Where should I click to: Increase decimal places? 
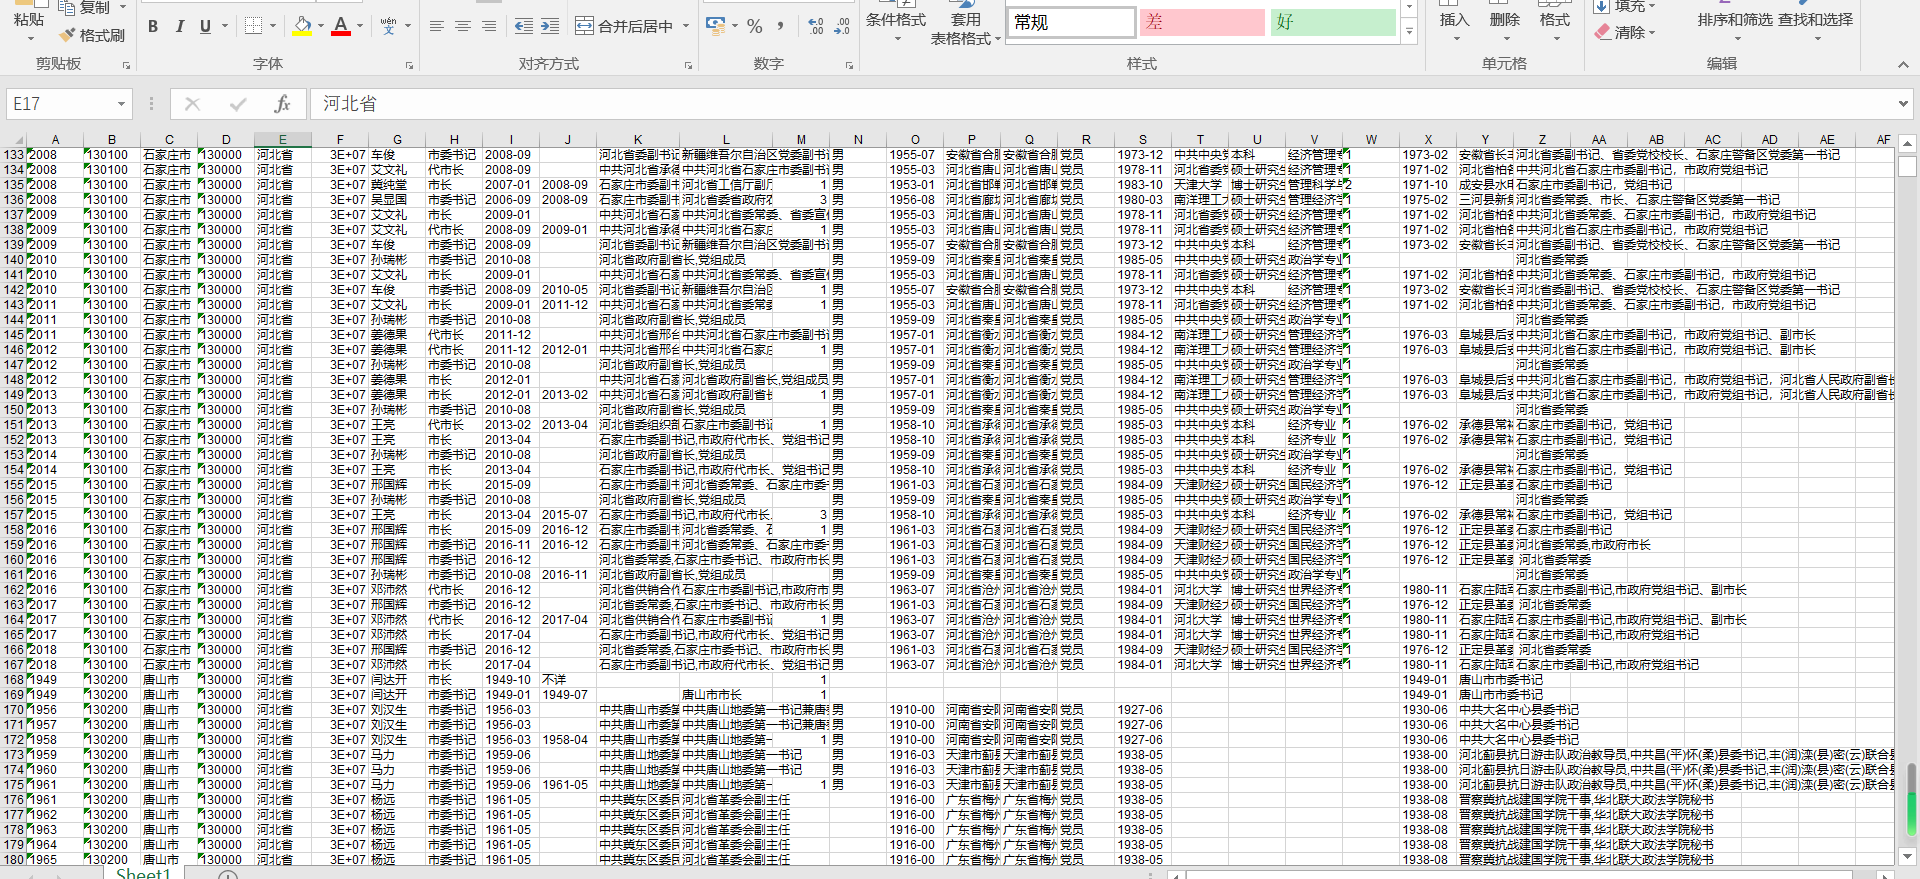(x=816, y=27)
